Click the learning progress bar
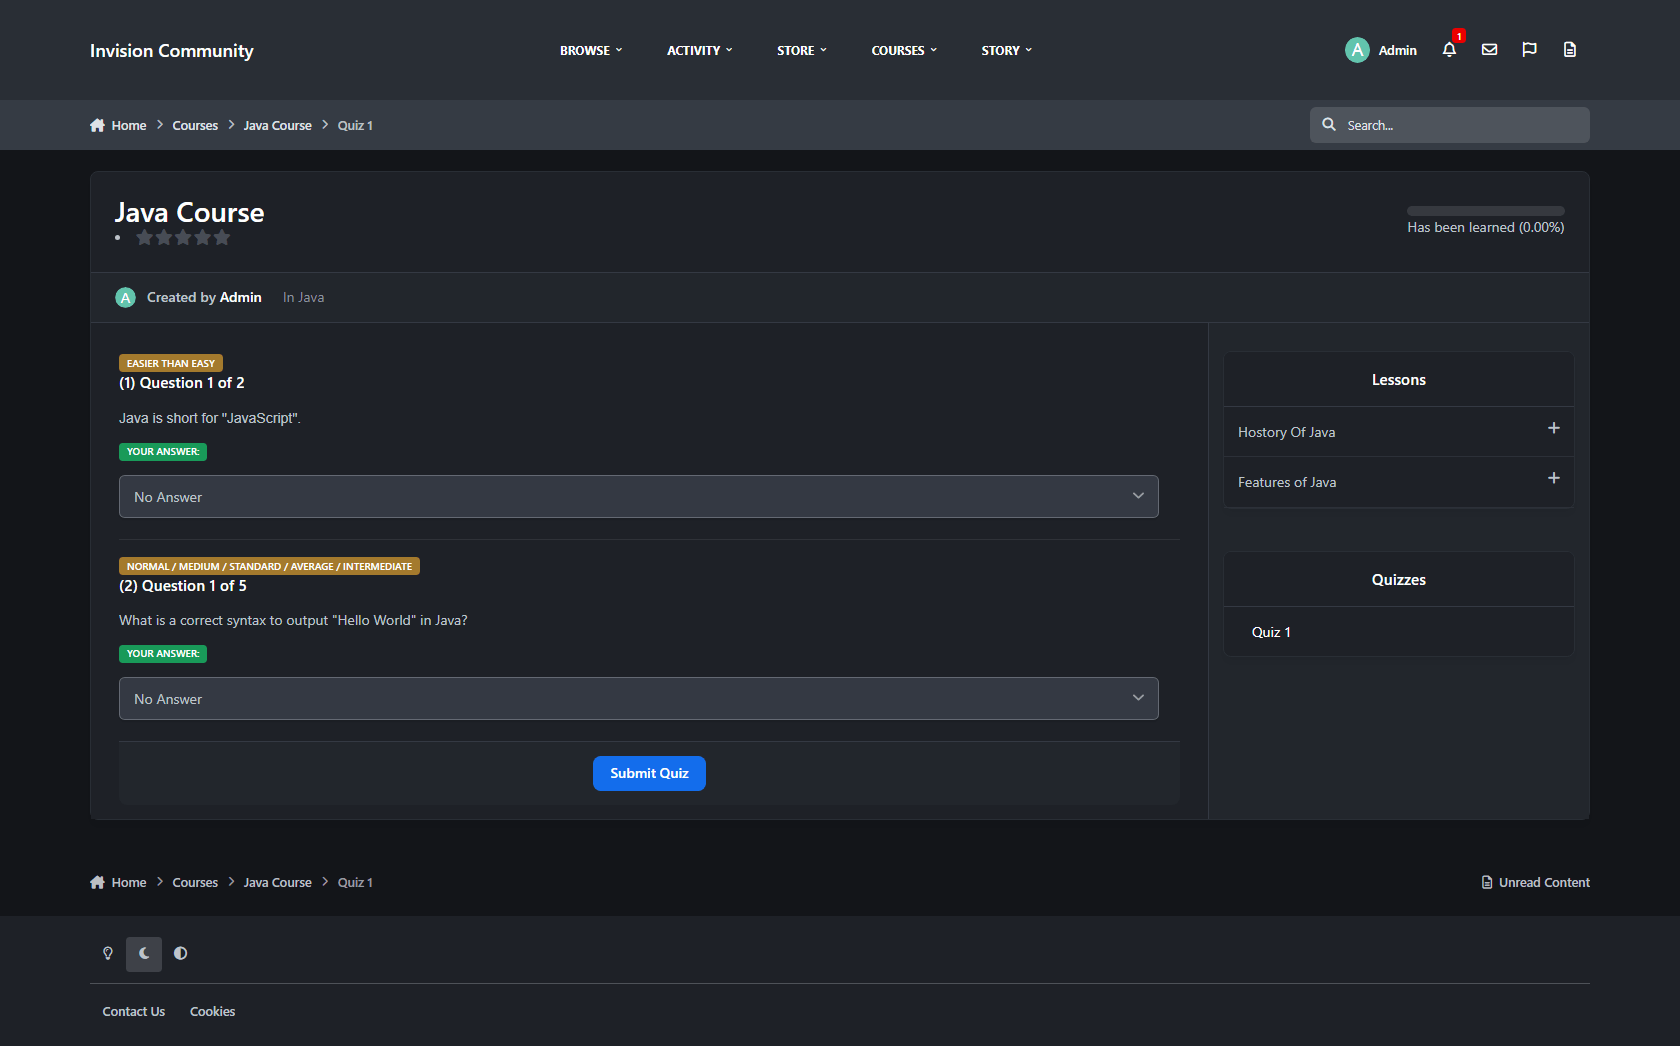Image resolution: width=1680 pixels, height=1046 pixels. (1486, 211)
